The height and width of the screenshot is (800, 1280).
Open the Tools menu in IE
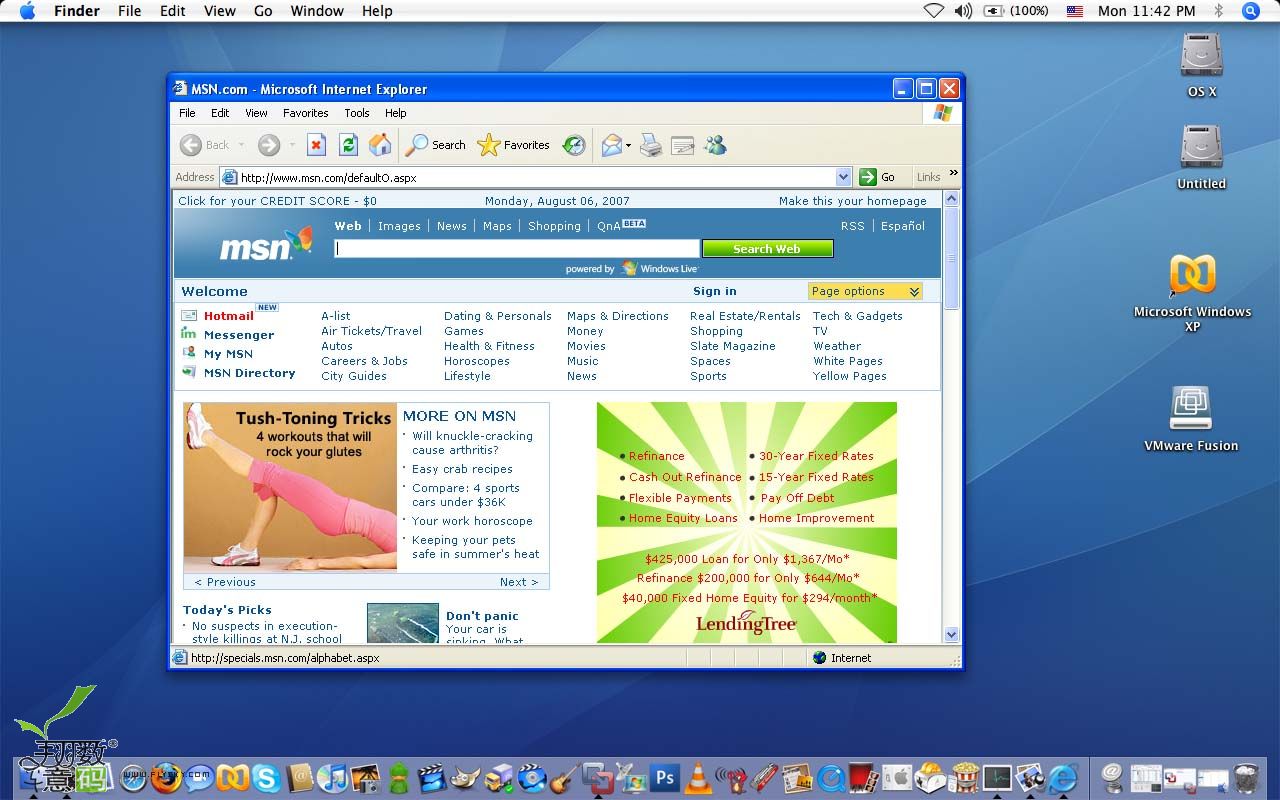357,113
